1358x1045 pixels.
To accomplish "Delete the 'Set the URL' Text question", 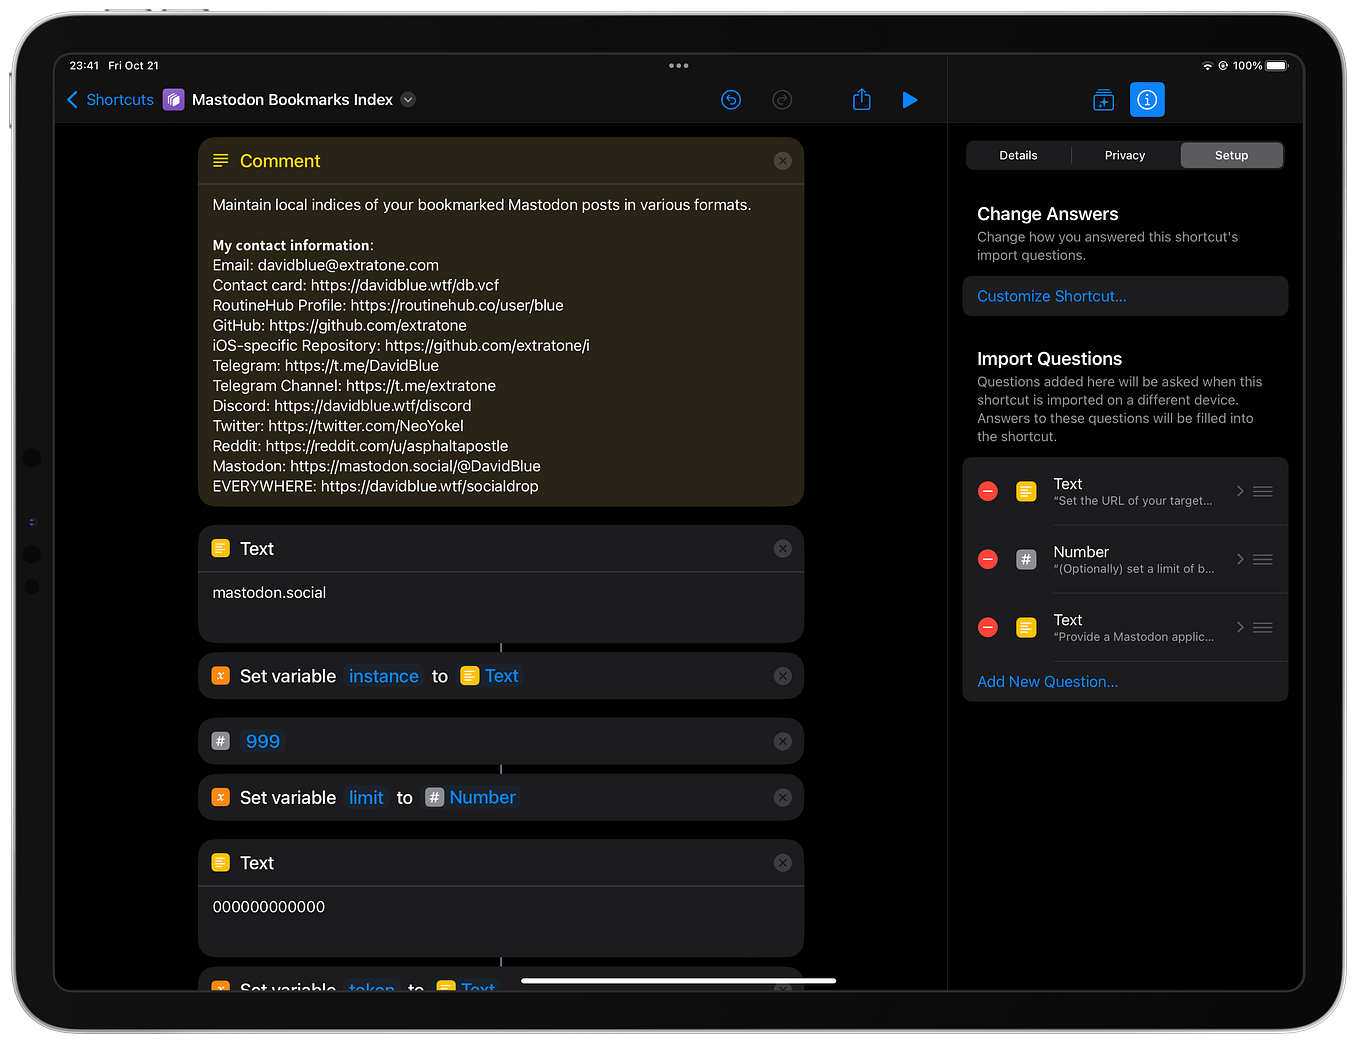I will point(988,491).
